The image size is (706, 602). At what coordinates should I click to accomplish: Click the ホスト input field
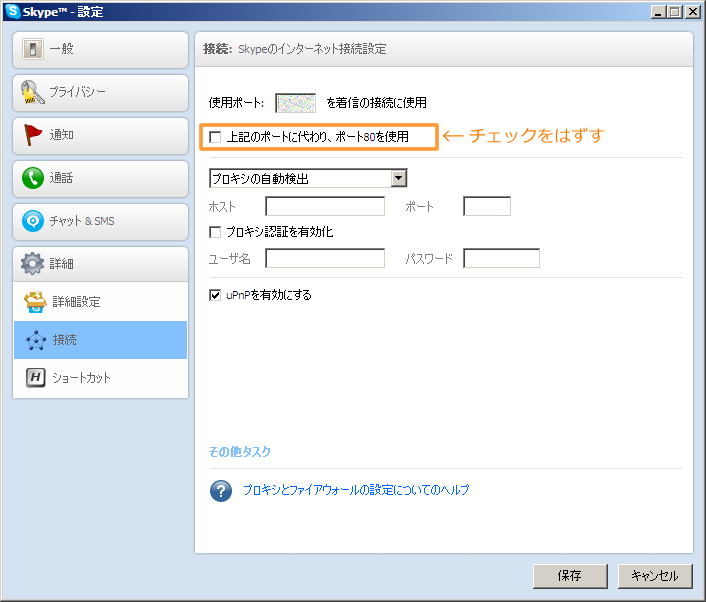325,206
